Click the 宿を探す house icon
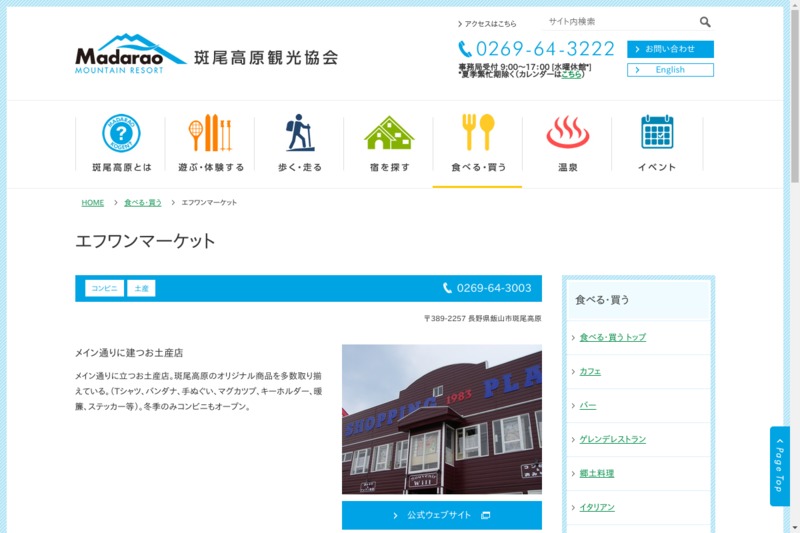Viewport: 800px width, 533px height. [x=388, y=133]
